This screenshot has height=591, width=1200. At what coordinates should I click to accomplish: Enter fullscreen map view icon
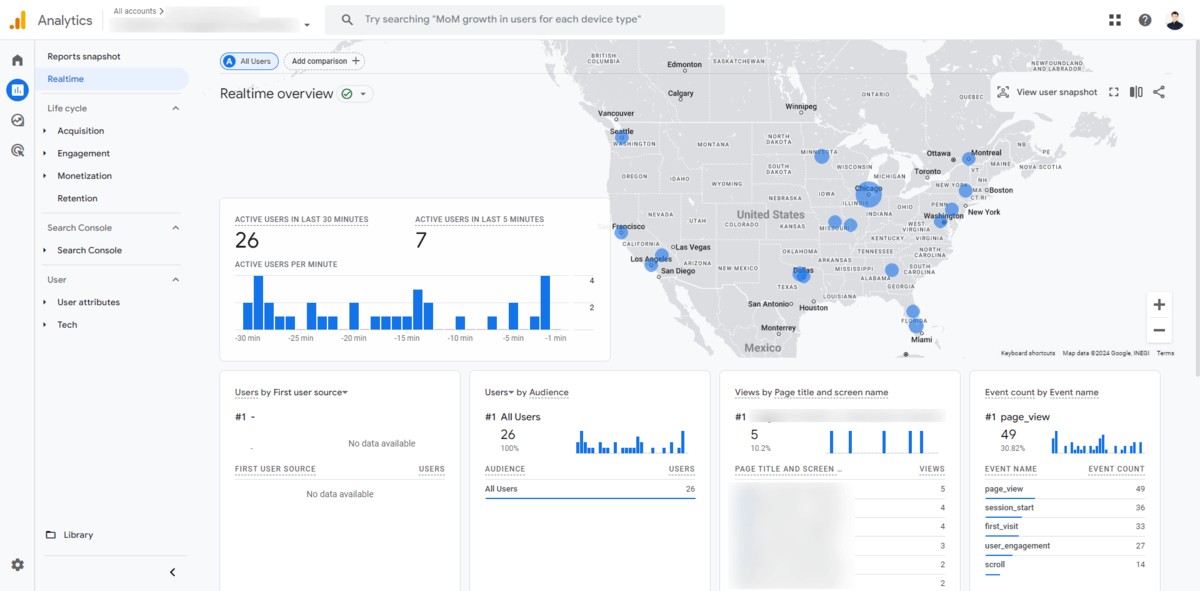point(1114,92)
